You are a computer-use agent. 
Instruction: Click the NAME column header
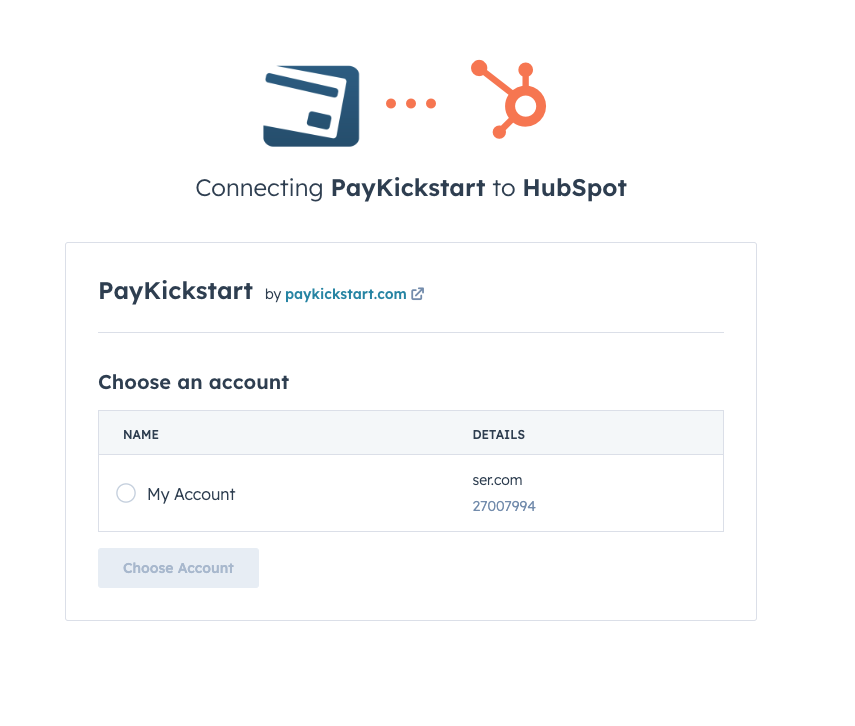click(x=141, y=435)
